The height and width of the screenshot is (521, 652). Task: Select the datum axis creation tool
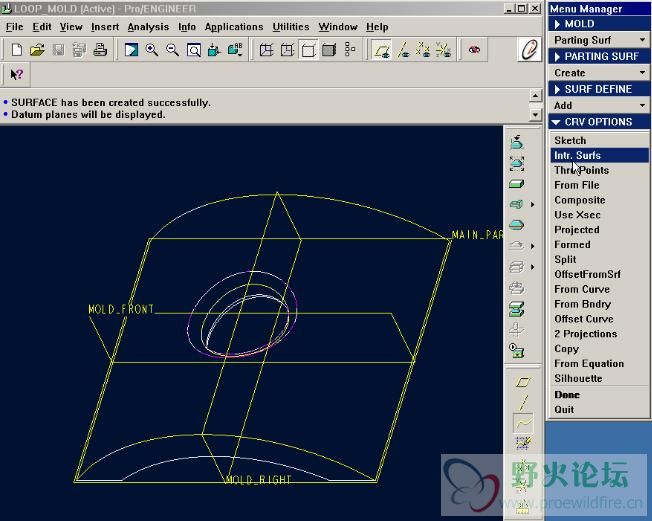click(523, 402)
